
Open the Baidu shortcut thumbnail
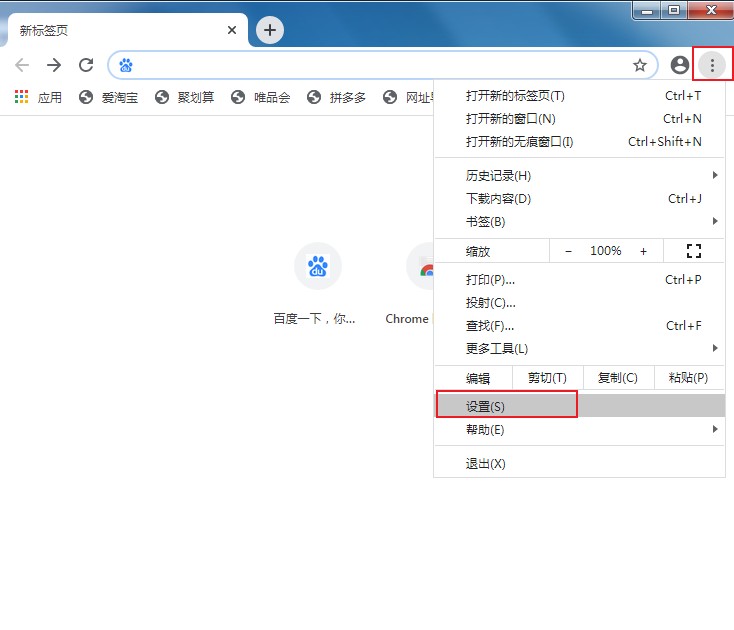[318, 266]
